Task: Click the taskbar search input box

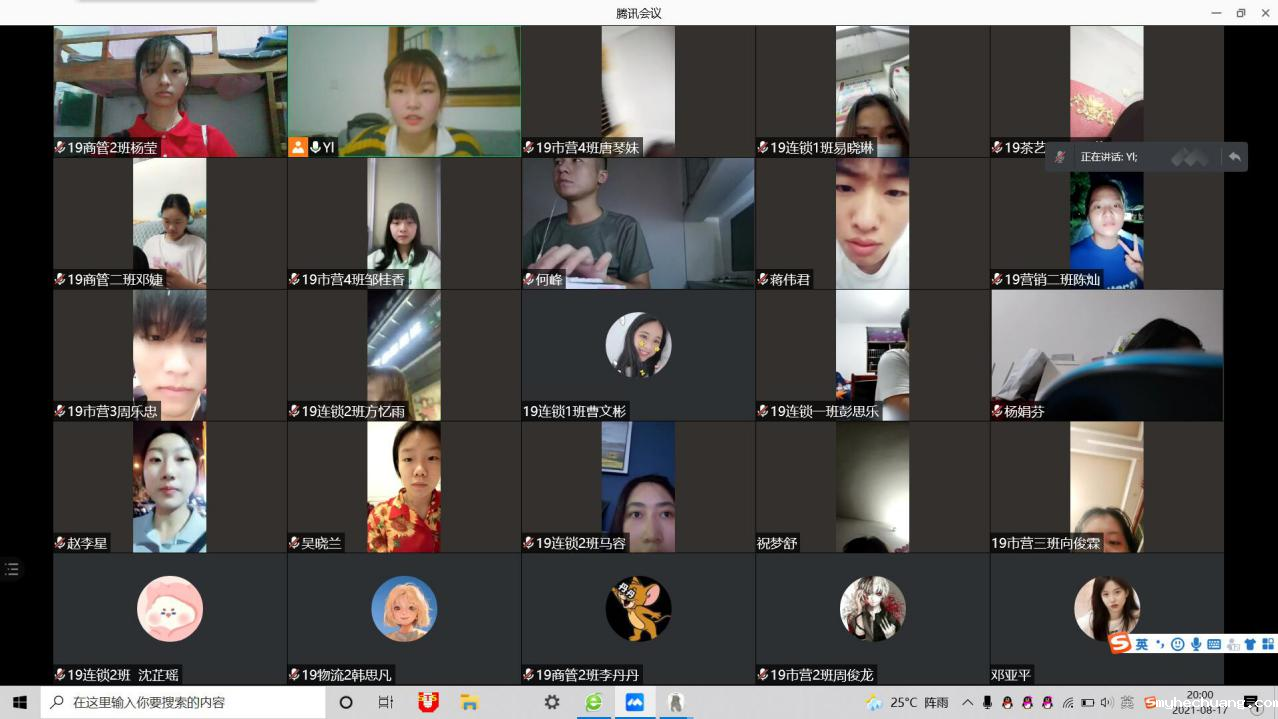Action: (x=183, y=702)
